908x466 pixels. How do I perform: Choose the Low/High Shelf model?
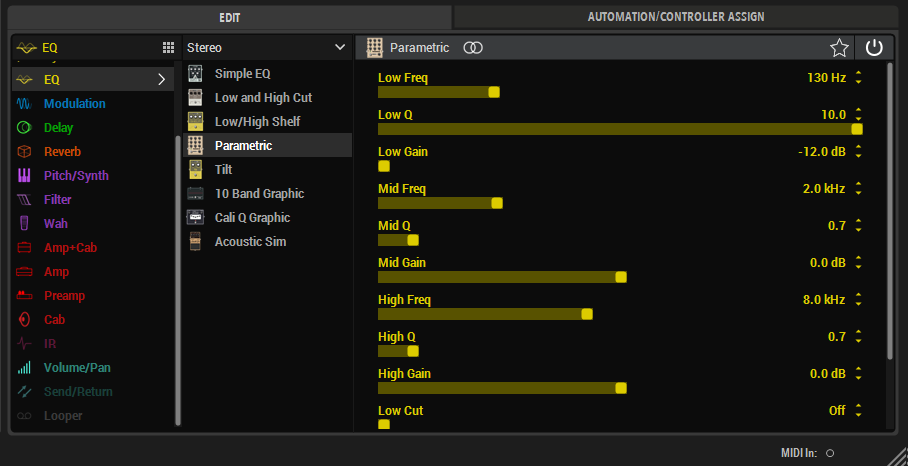(257, 122)
